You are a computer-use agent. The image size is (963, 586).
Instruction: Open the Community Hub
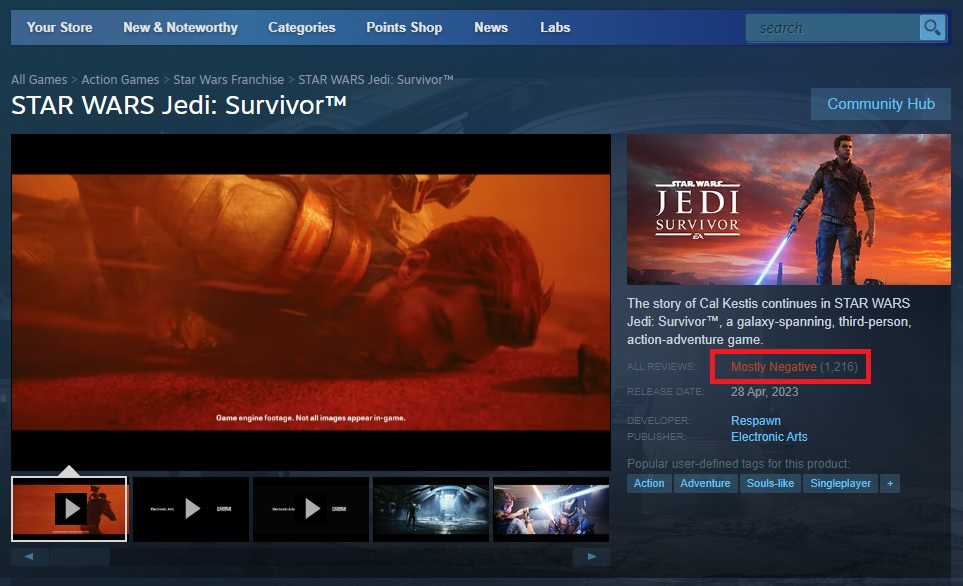879,104
